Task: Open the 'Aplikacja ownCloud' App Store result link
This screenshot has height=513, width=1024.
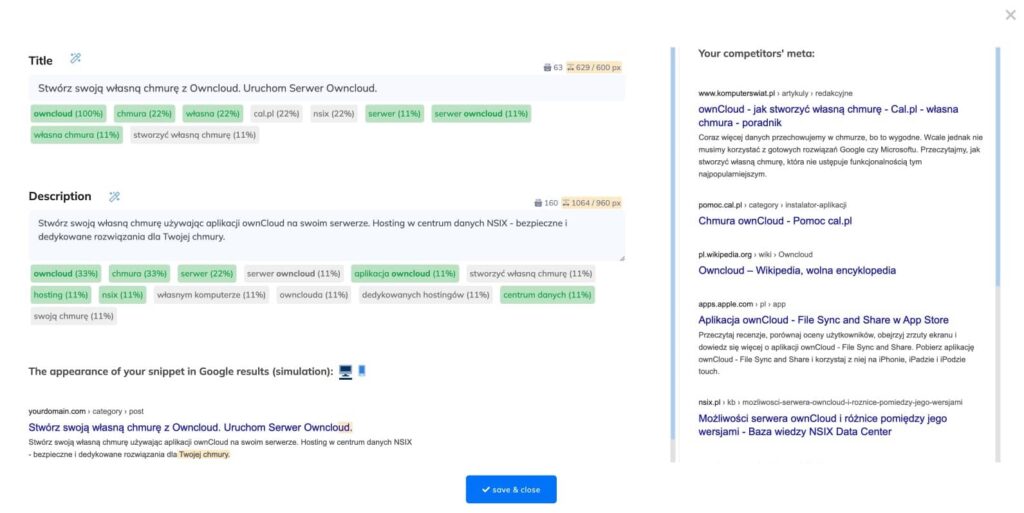Action: (823, 320)
